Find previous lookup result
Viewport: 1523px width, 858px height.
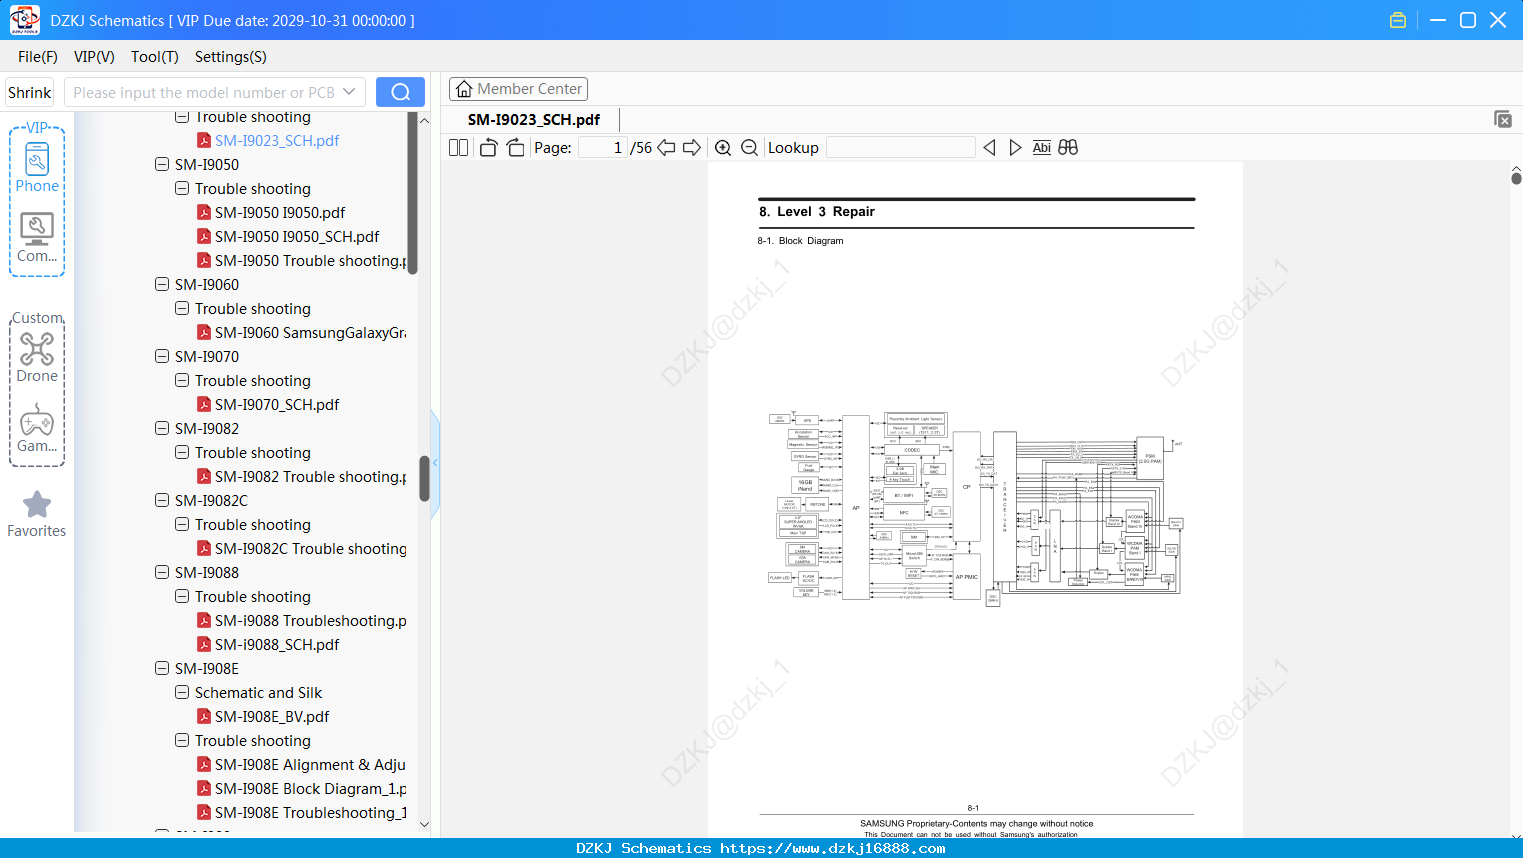[989, 148]
